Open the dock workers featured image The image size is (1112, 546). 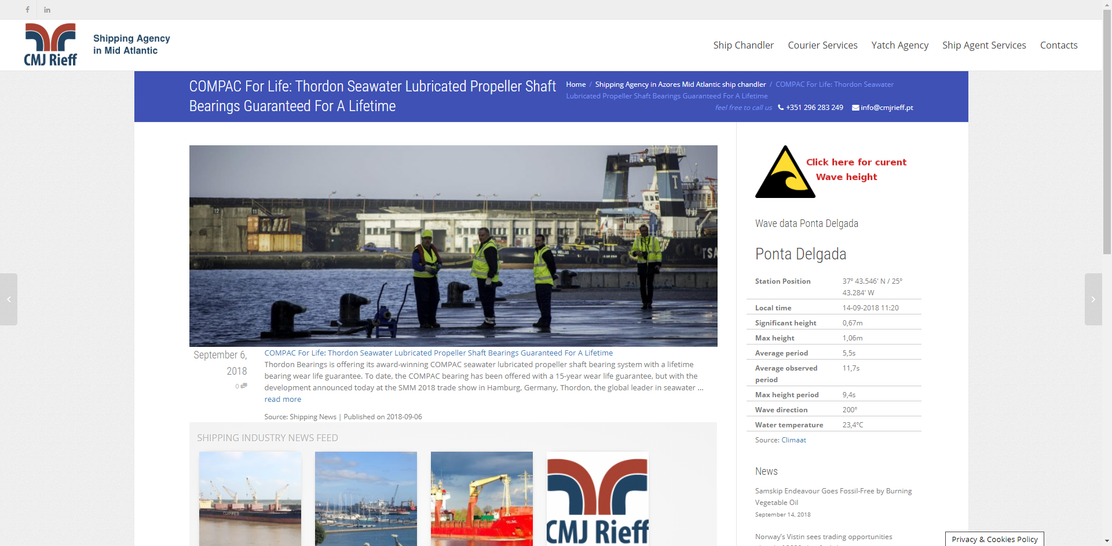point(453,245)
